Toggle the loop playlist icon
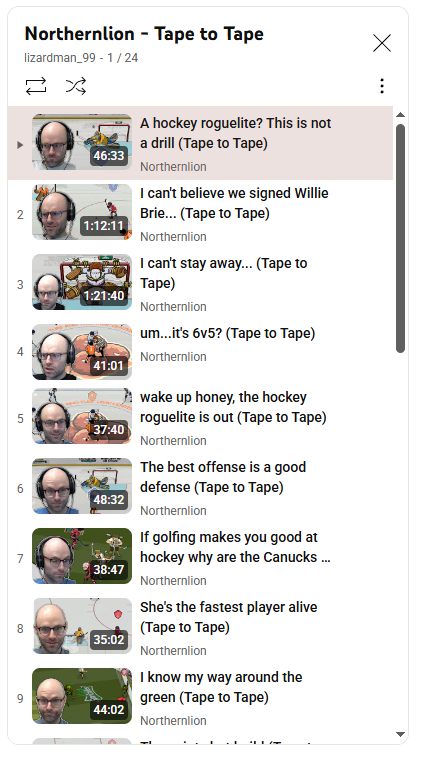Image resolution: width=436 pixels, height=760 pixels. tap(36, 86)
